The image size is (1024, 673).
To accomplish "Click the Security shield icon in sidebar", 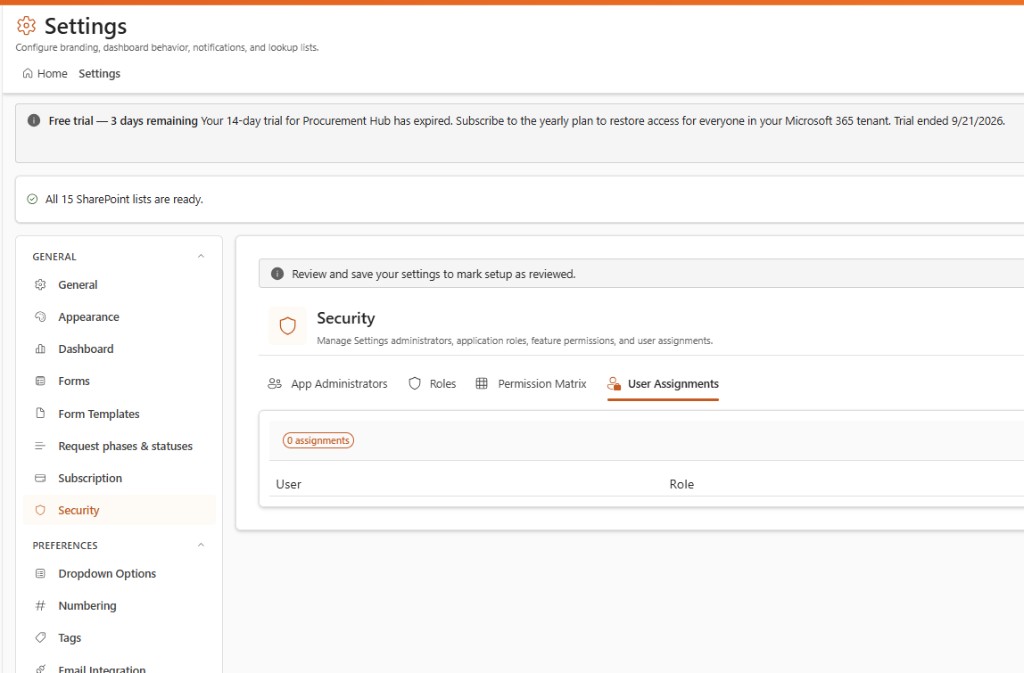I will coord(40,510).
